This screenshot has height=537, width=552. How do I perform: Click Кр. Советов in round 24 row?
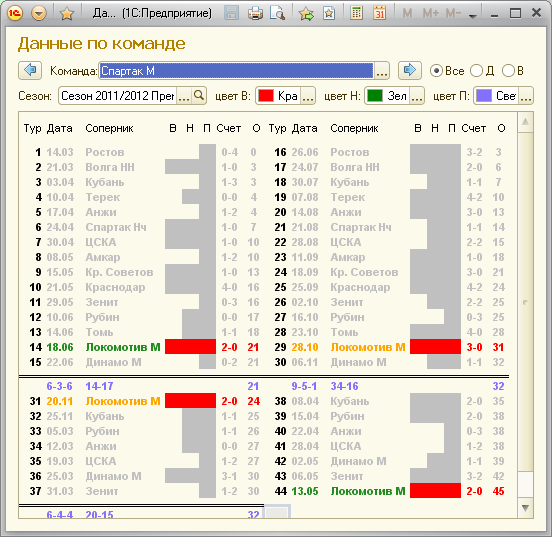(364, 272)
